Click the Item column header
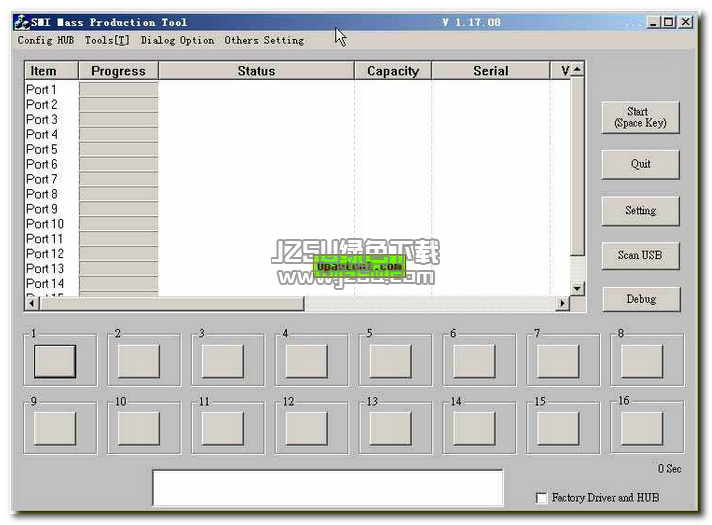The image size is (712, 525). tap(51, 71)
